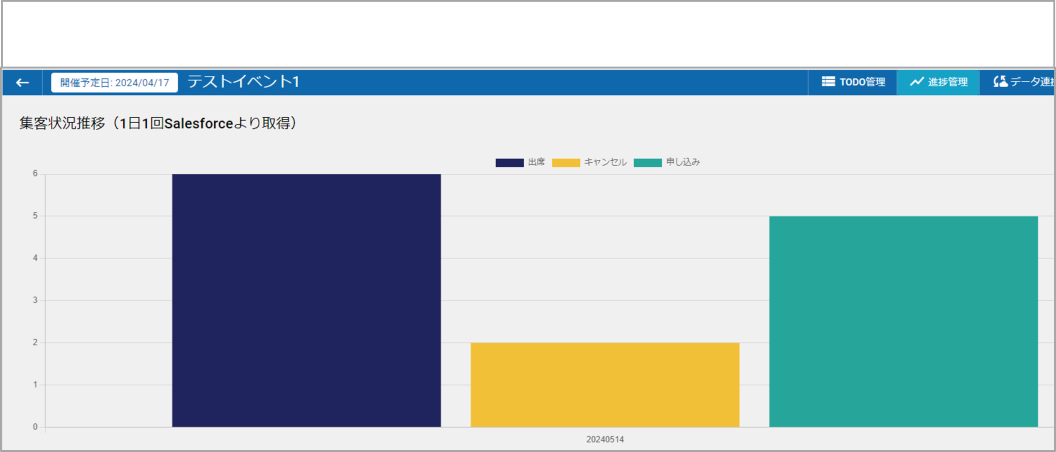Click the データ連携 sync icon
Image resolution: width=1056 pixels, height=452 pixels.
(1000, 82)
